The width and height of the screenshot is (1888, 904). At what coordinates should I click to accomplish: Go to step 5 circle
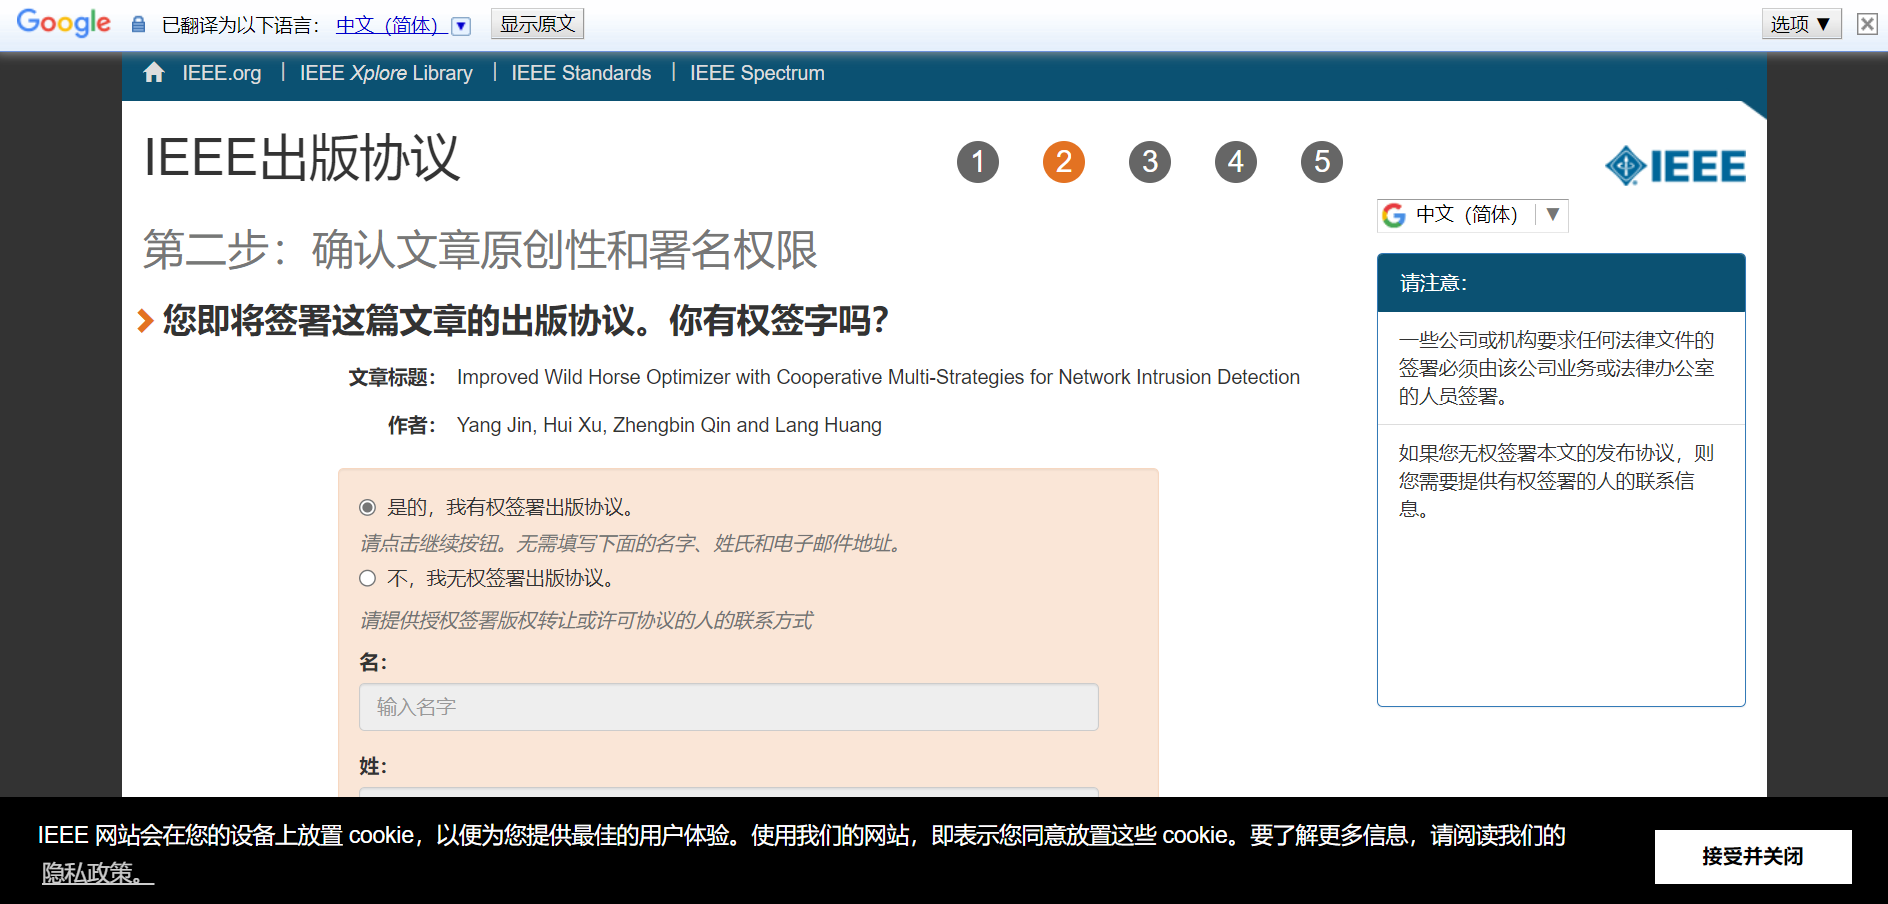pos(1322,162)
